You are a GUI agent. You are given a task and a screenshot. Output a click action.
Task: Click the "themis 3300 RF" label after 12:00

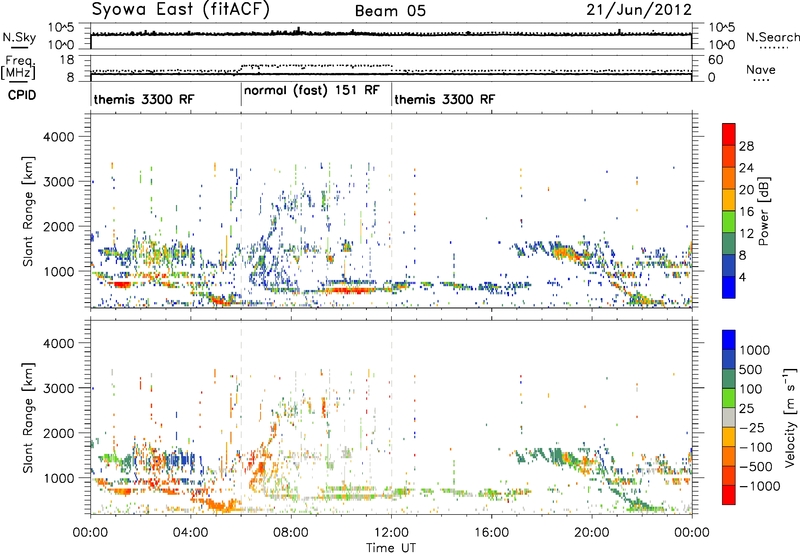(x=444, y=99)
